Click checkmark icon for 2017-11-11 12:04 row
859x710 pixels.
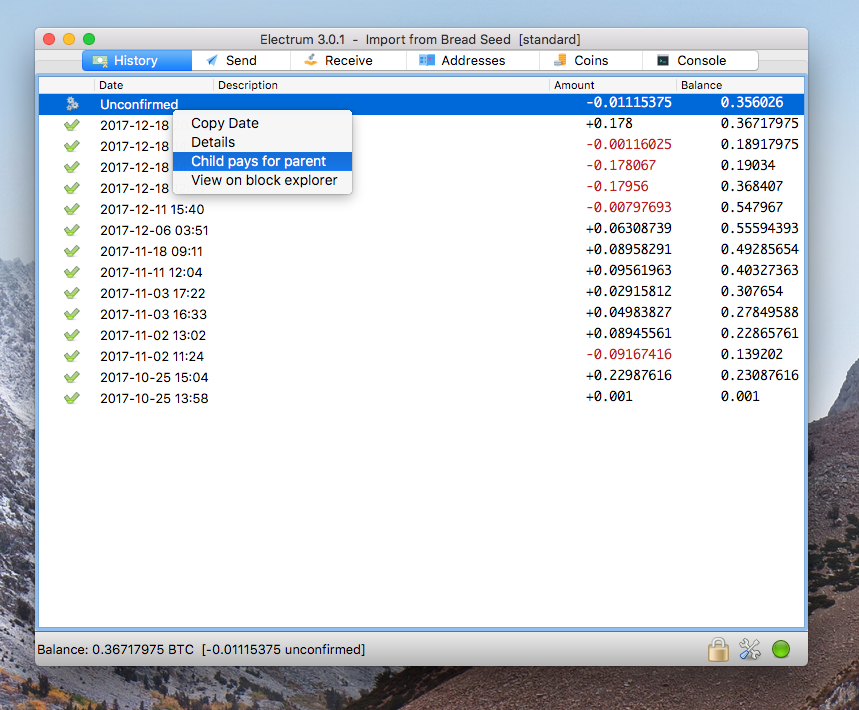pyautogui.click(x=72, y=272)
